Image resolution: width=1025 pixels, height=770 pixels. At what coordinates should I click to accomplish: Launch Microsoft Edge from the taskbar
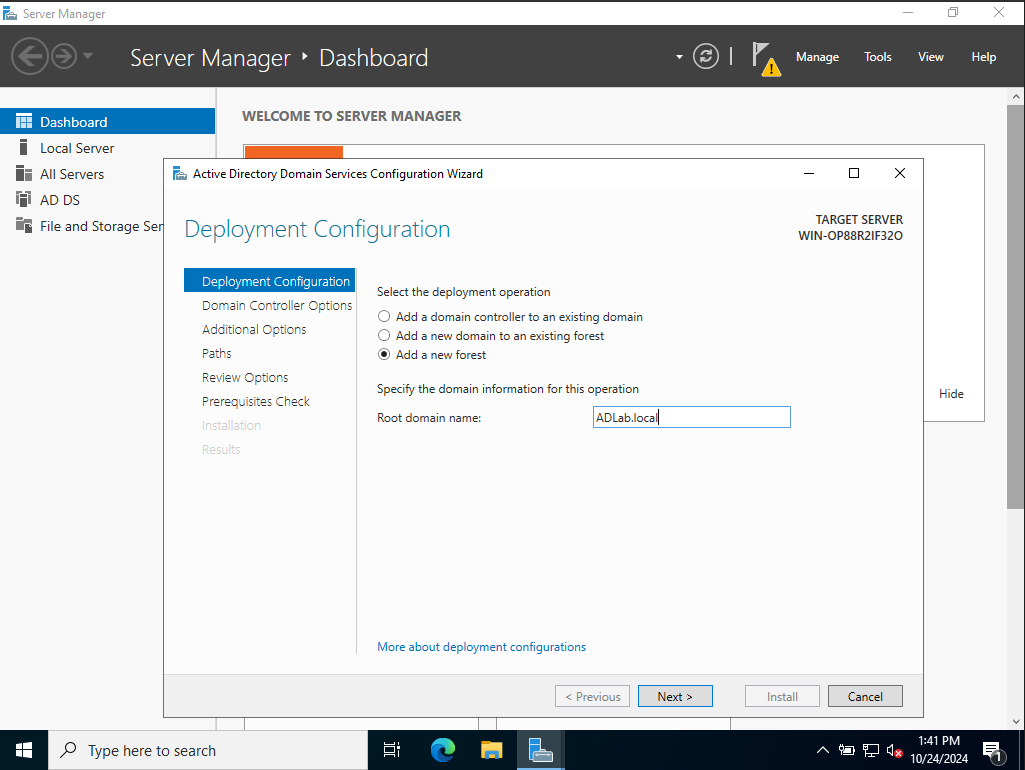(x=443, y=750)
